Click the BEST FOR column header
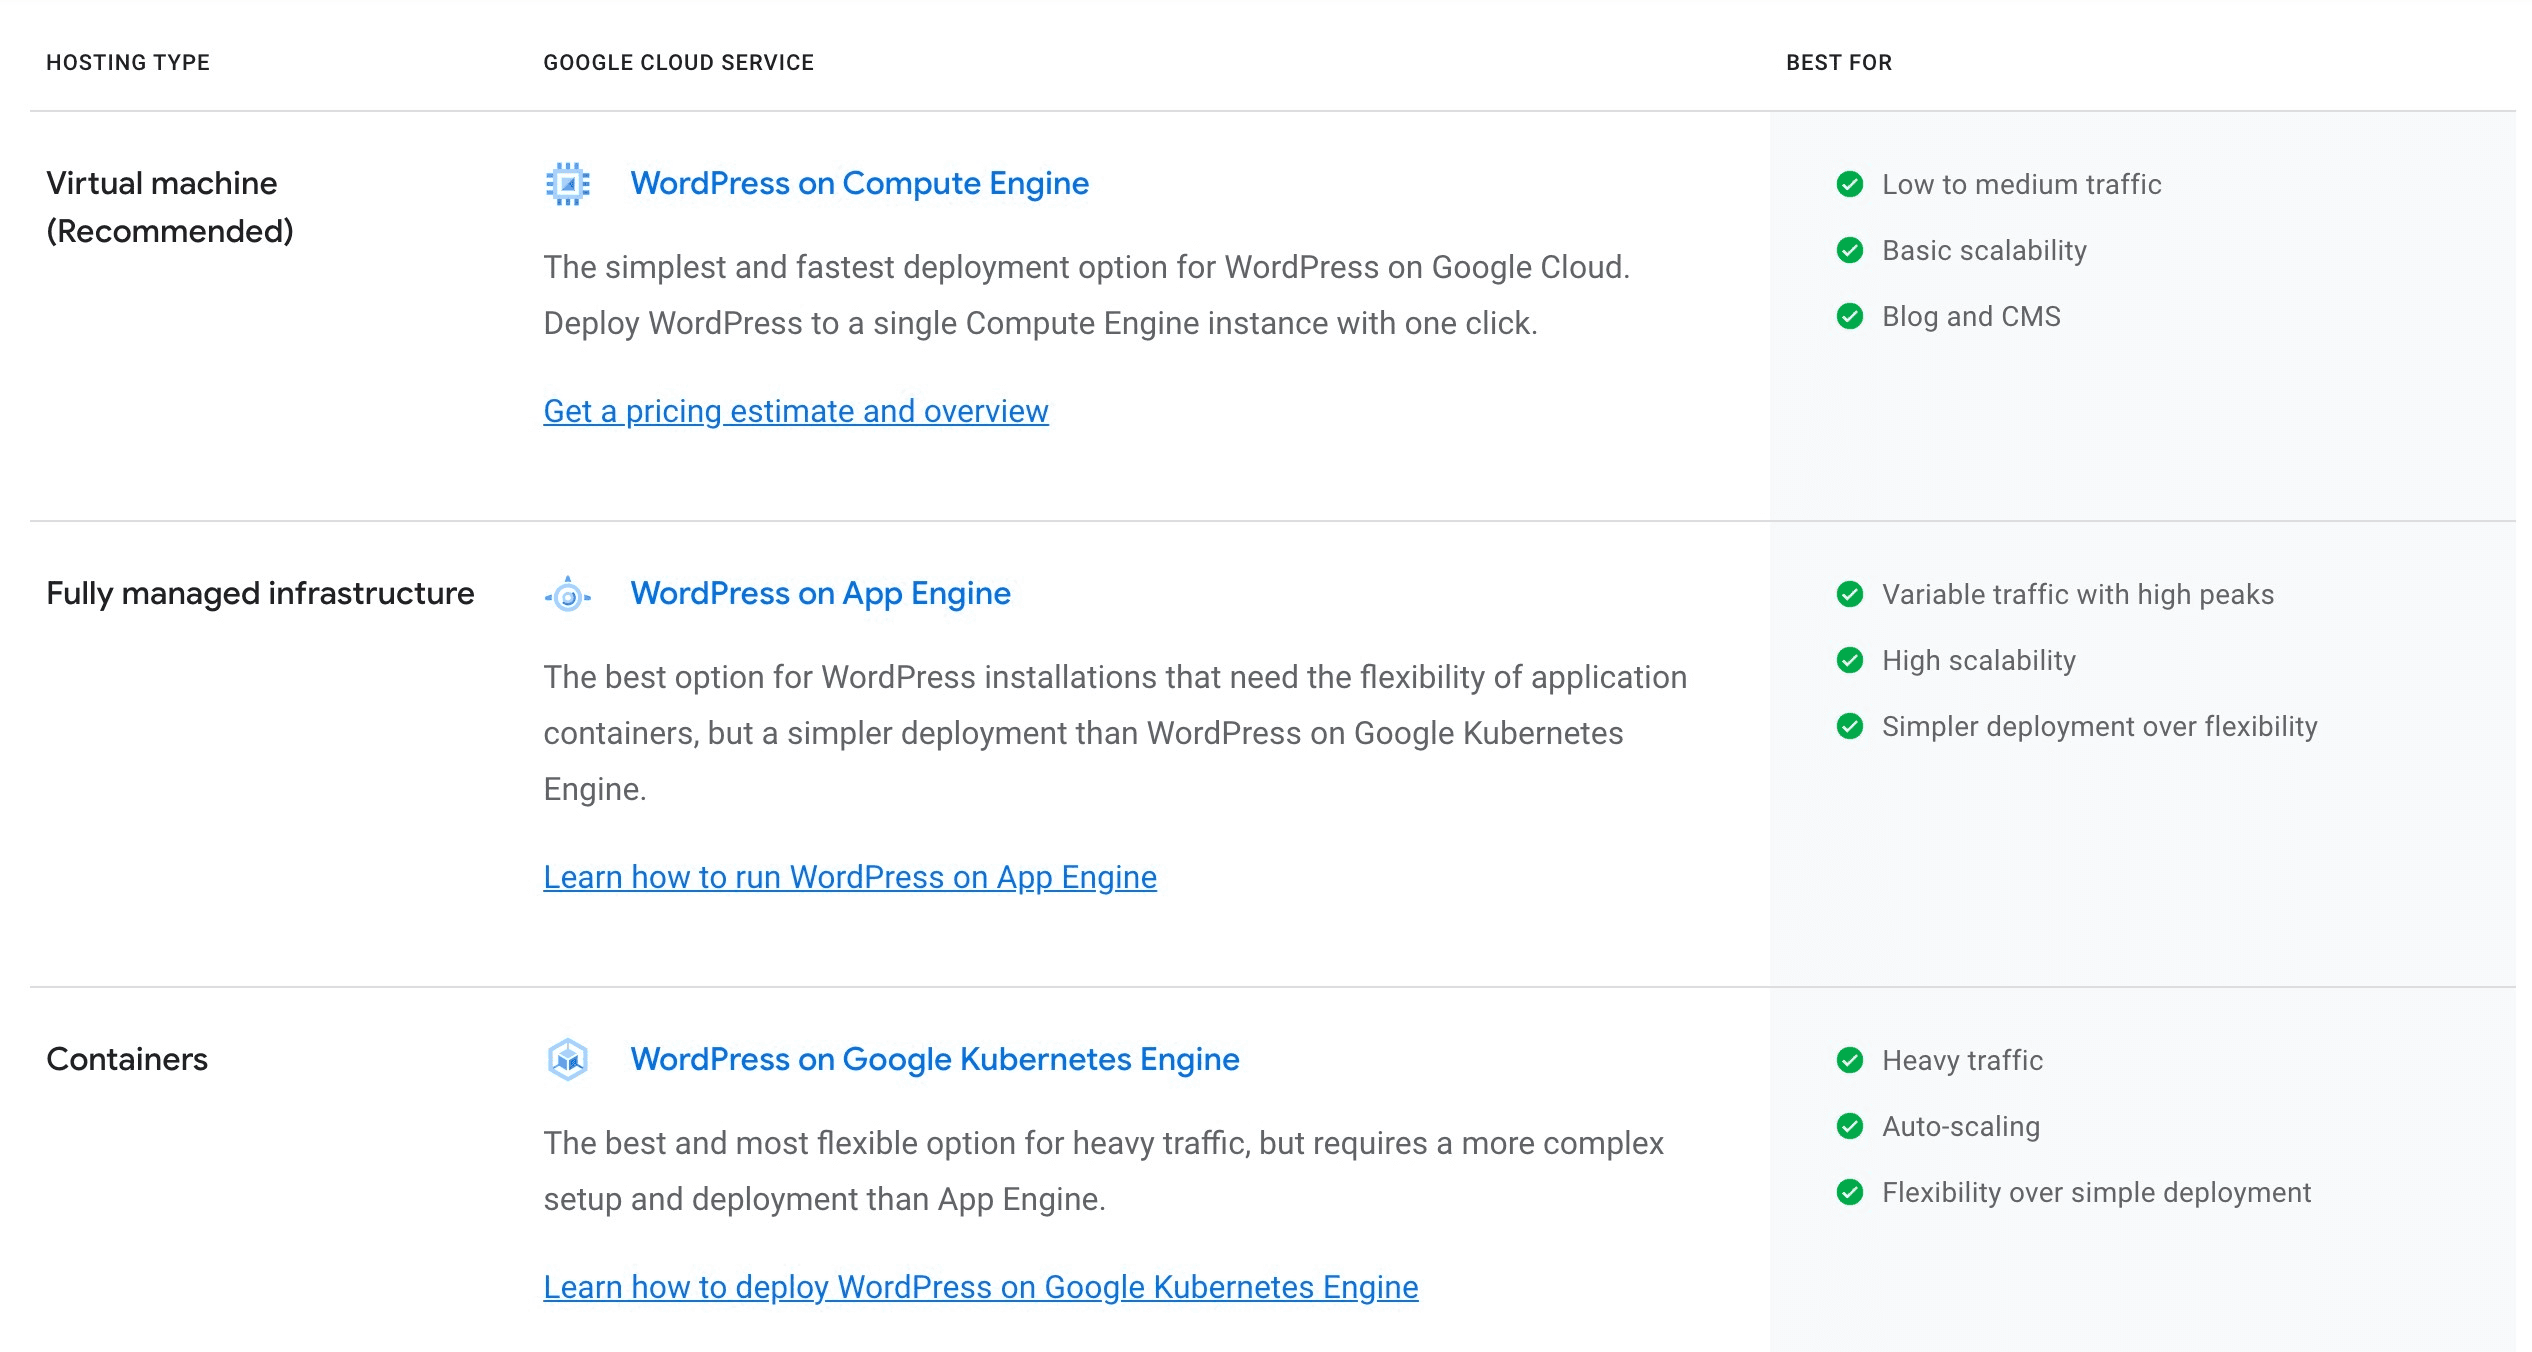Image resolution: width=2532 pixels, height=1352 pixels. click(x=1839, y=63)
